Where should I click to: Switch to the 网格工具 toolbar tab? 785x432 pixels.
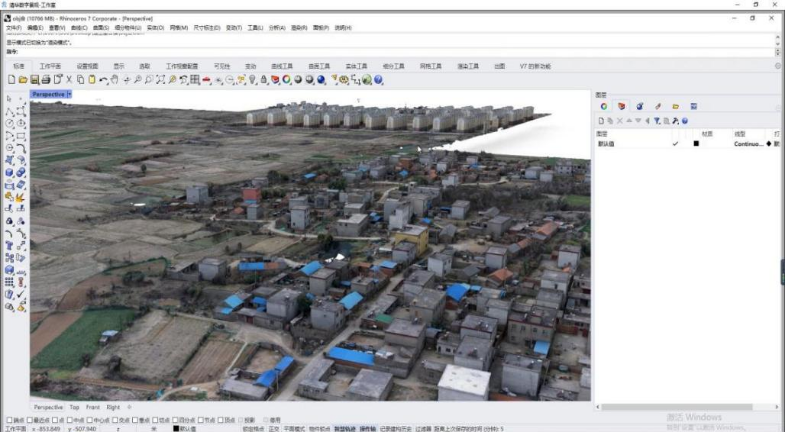coord(431,66)
